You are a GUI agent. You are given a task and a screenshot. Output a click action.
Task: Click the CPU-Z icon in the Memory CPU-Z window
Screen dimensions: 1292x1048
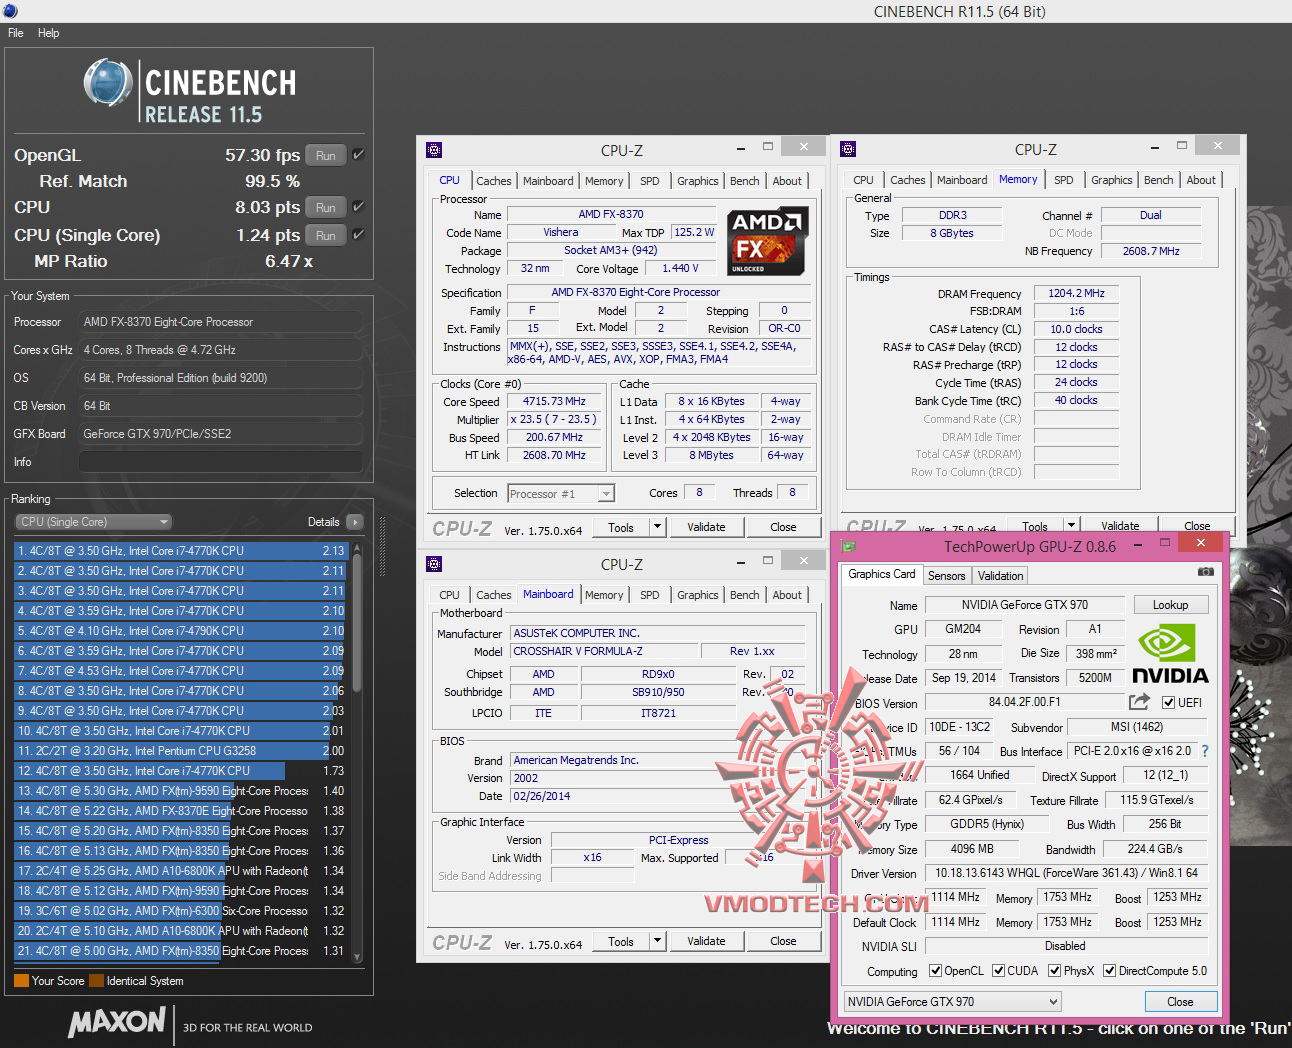[x=848, y=149]
